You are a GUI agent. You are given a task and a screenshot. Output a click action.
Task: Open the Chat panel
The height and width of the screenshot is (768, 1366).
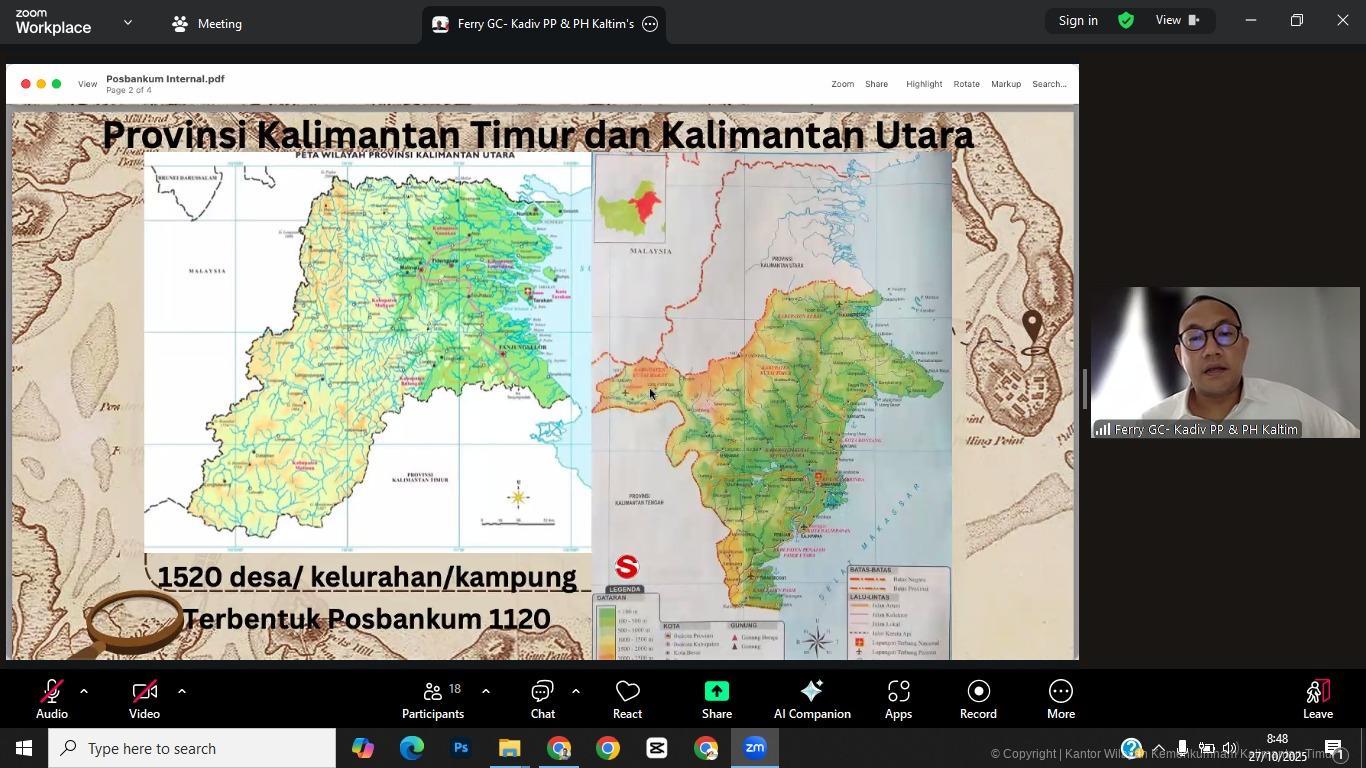click(x=542, y=700)
